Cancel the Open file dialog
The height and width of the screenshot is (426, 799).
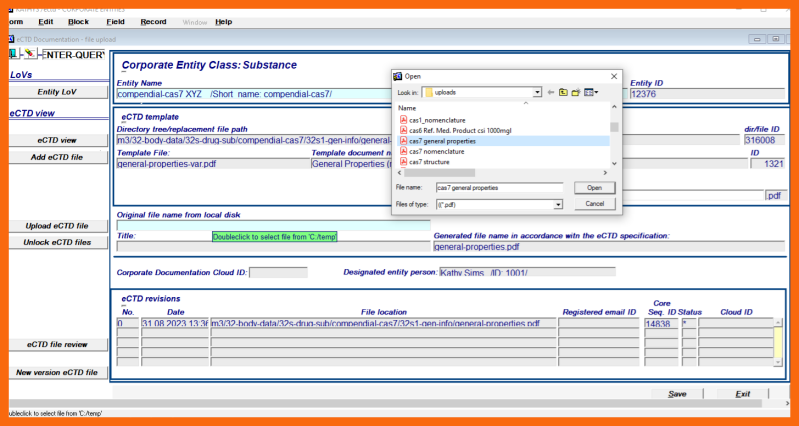[x=594, y=204]
